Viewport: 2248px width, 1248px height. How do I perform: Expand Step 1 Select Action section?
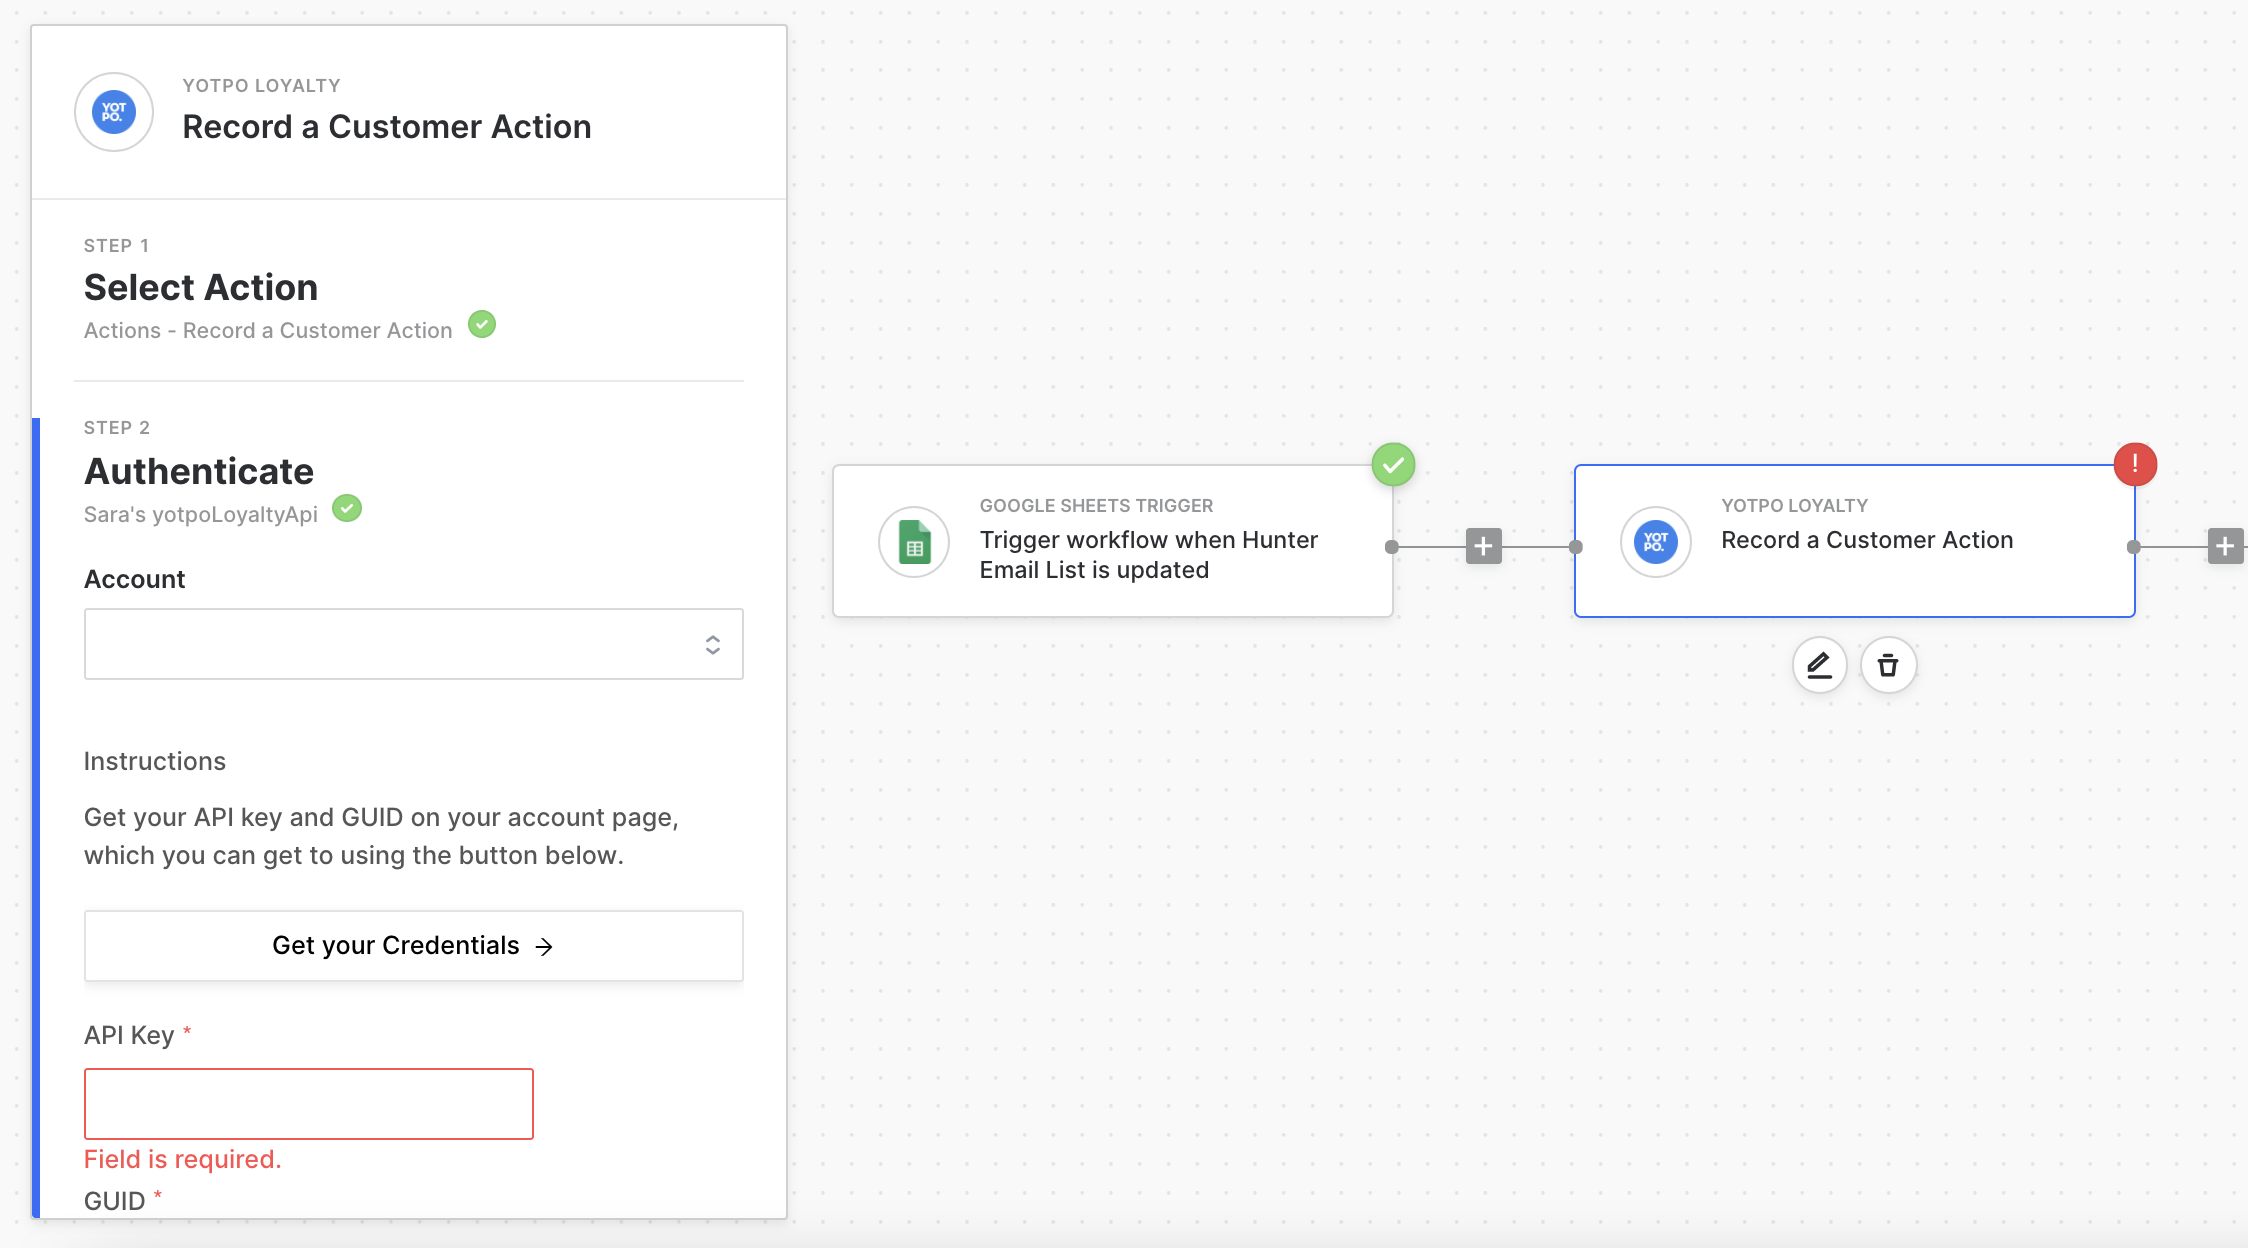click(201, 288)
